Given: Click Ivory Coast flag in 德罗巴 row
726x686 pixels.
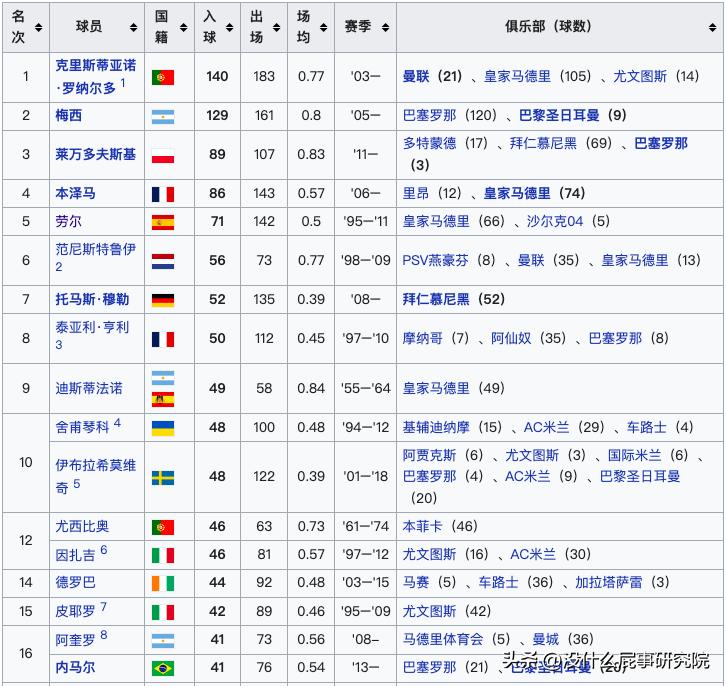Looking at the screenshot, I should (x=163, y=584).
